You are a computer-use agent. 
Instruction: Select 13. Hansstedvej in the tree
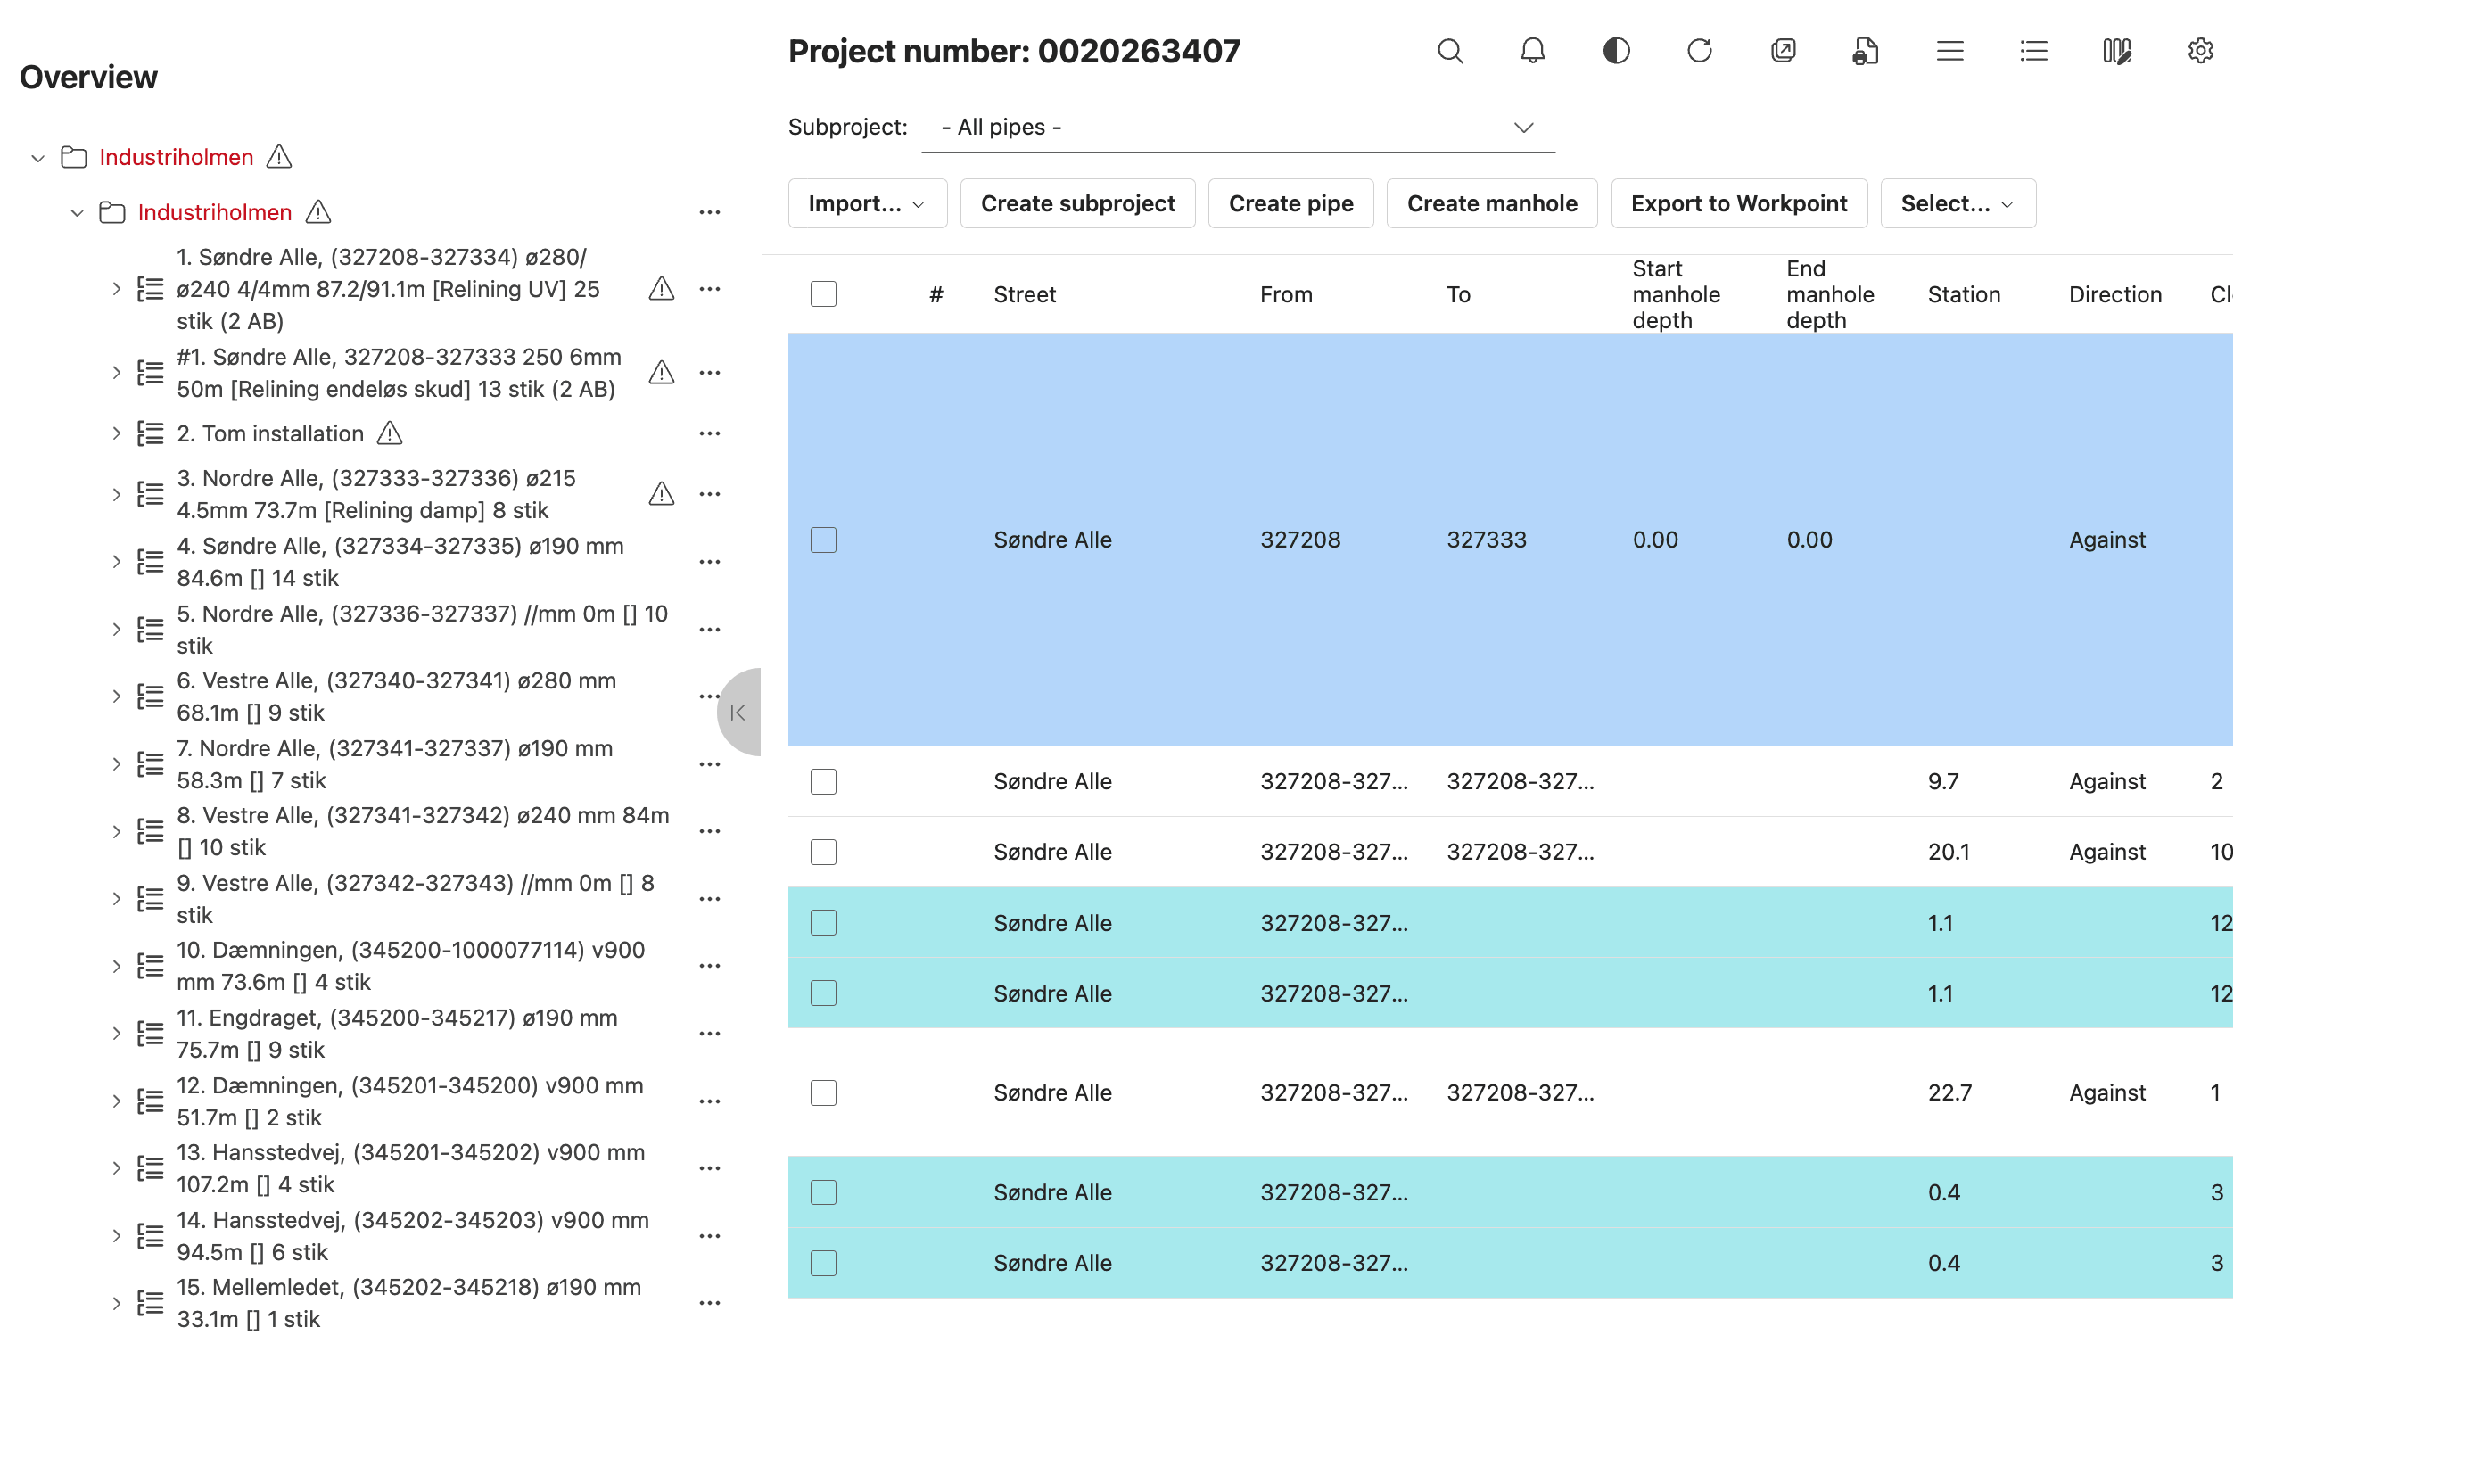(x=410, y=1168)
